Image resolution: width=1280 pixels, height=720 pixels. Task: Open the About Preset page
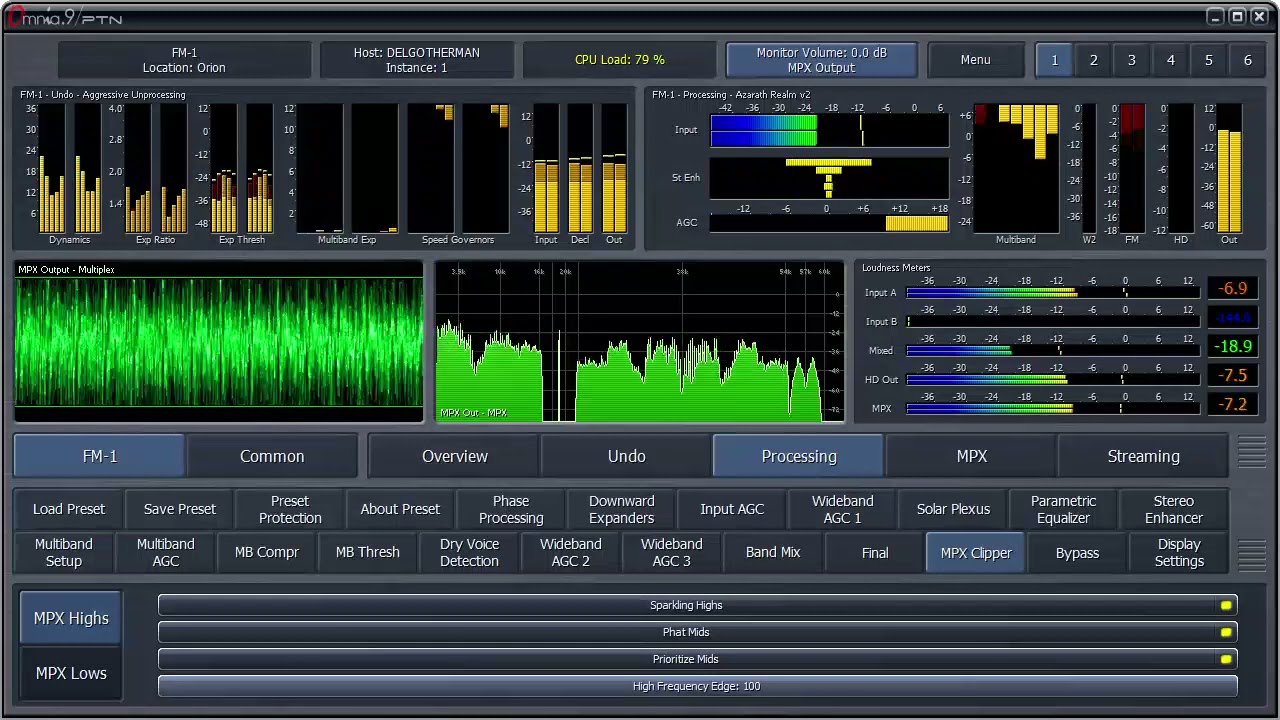pos(400,509)
